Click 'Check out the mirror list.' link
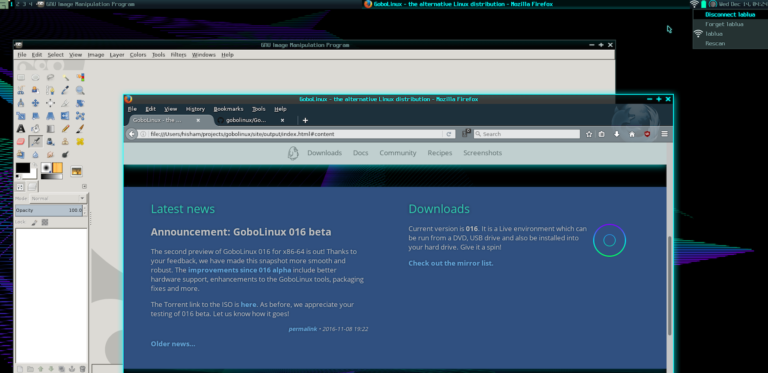The image size is (768, 373). (x=451, y=263)
